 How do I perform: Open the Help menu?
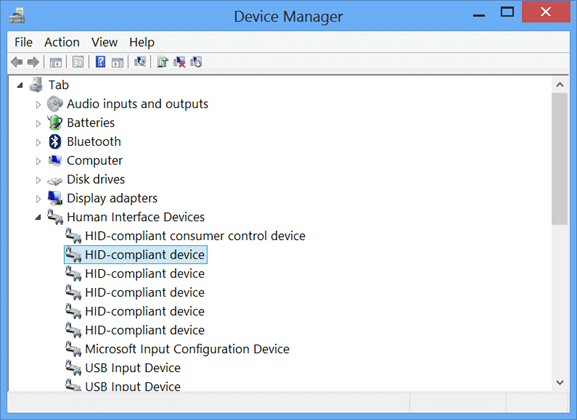tap(142, 42)
